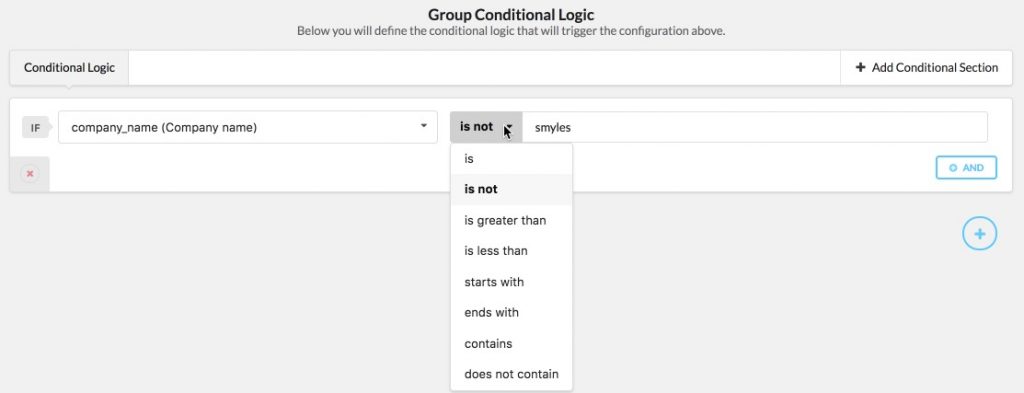This screenshot has width=1024, height=393.
Task: Click the 'Group Conditional Logic' heading
Action: click(x=511, y=14)
